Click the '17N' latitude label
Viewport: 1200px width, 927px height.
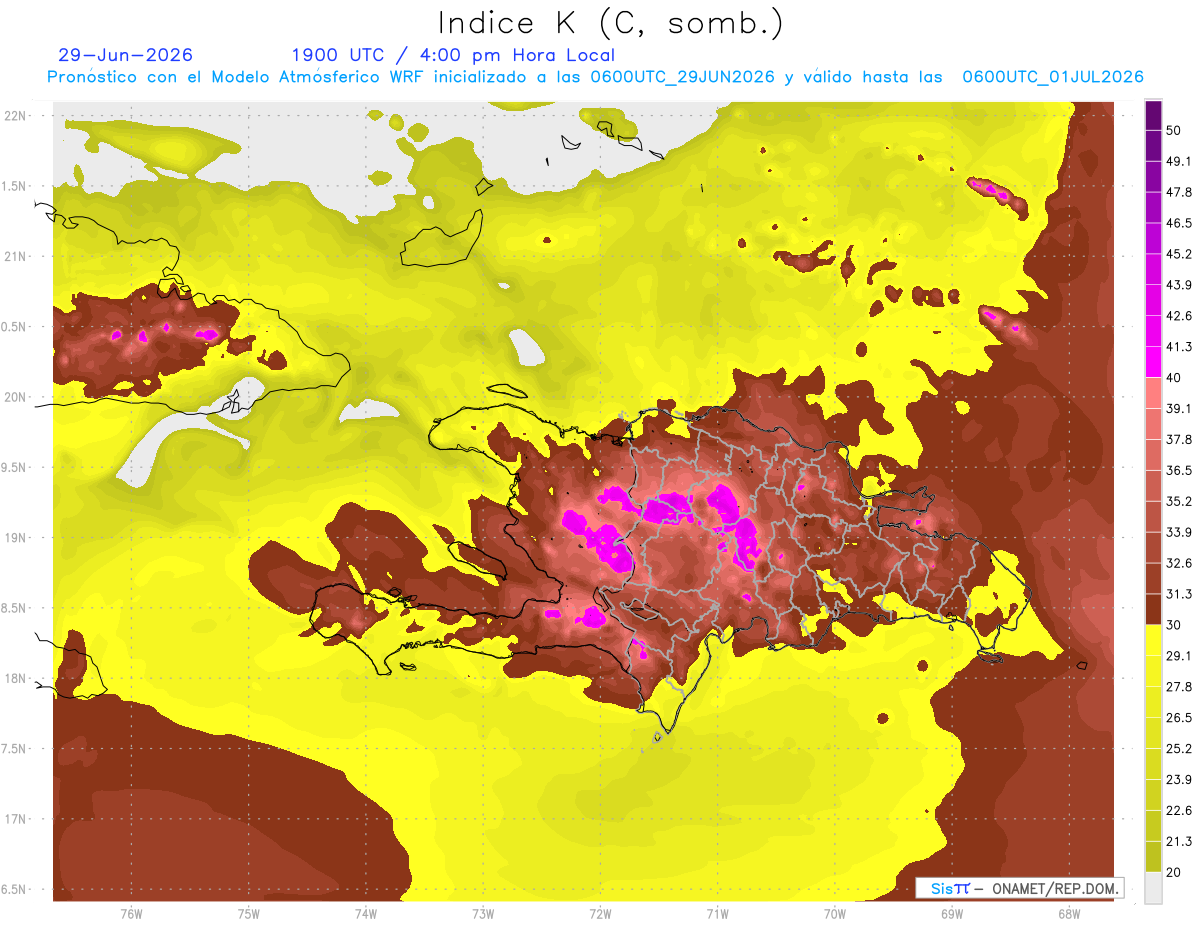pos(16,819)
